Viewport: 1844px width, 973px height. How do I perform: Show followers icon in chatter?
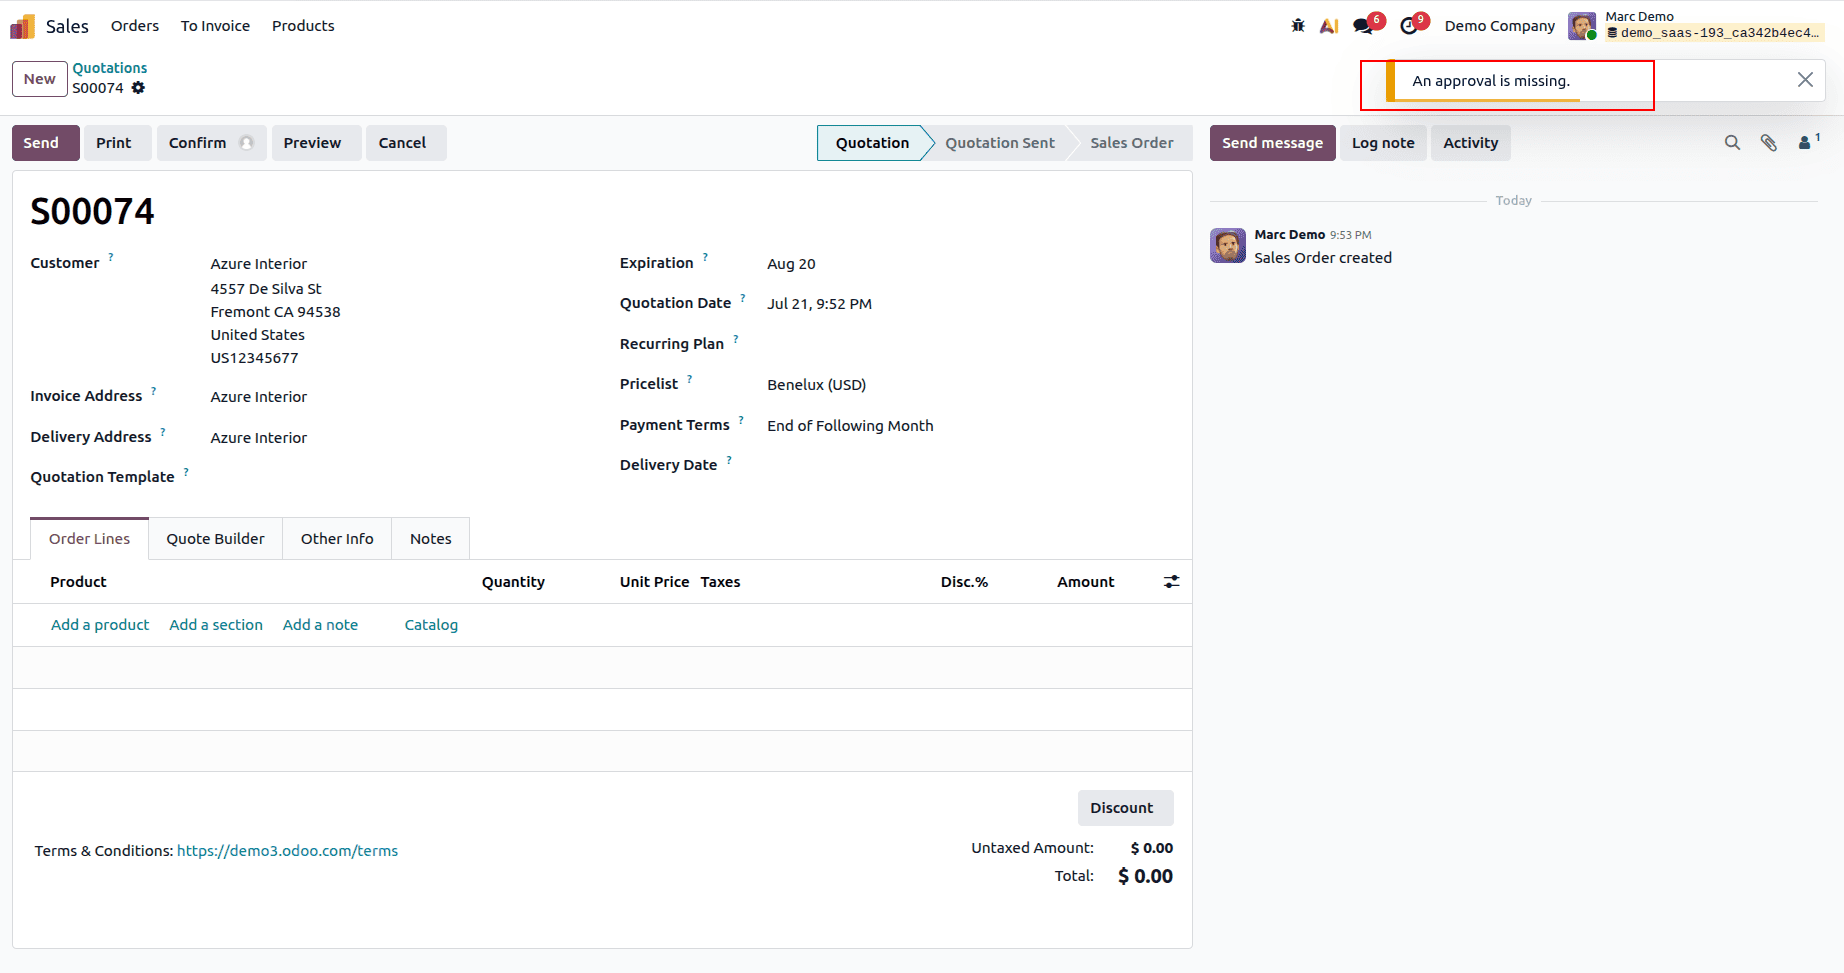pyautogui.click(x=1808, y=143)
